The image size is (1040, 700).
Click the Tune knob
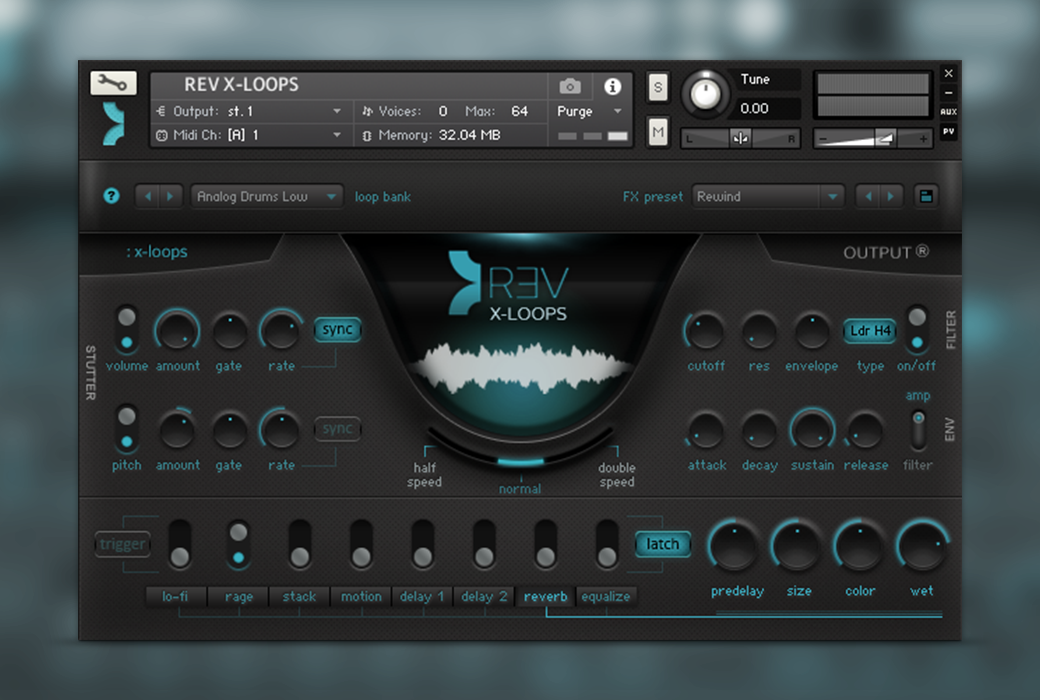[705, 94]
